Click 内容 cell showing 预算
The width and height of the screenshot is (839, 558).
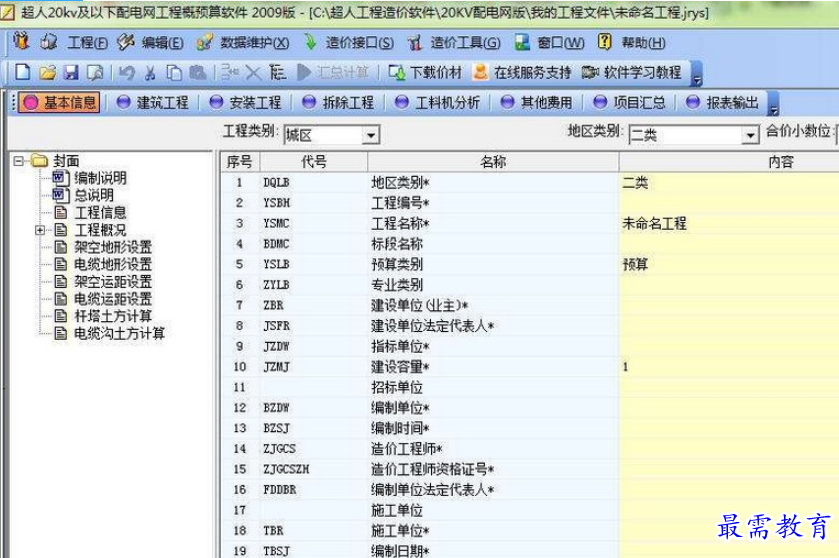729,264
